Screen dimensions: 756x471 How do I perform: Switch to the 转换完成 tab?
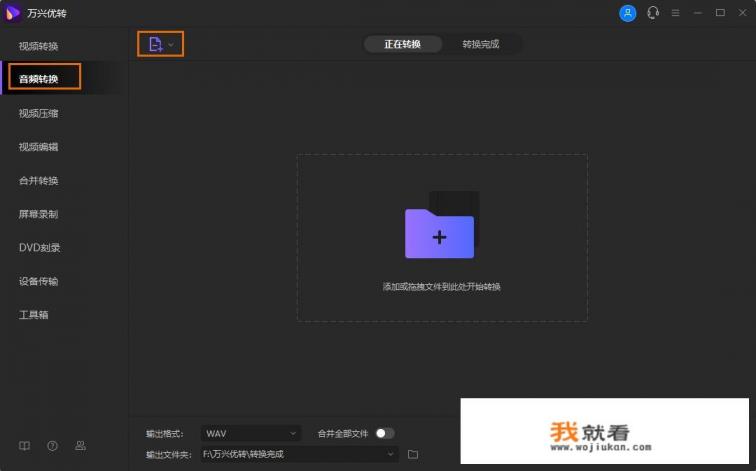pyautogui.click(x=480, y=44)
